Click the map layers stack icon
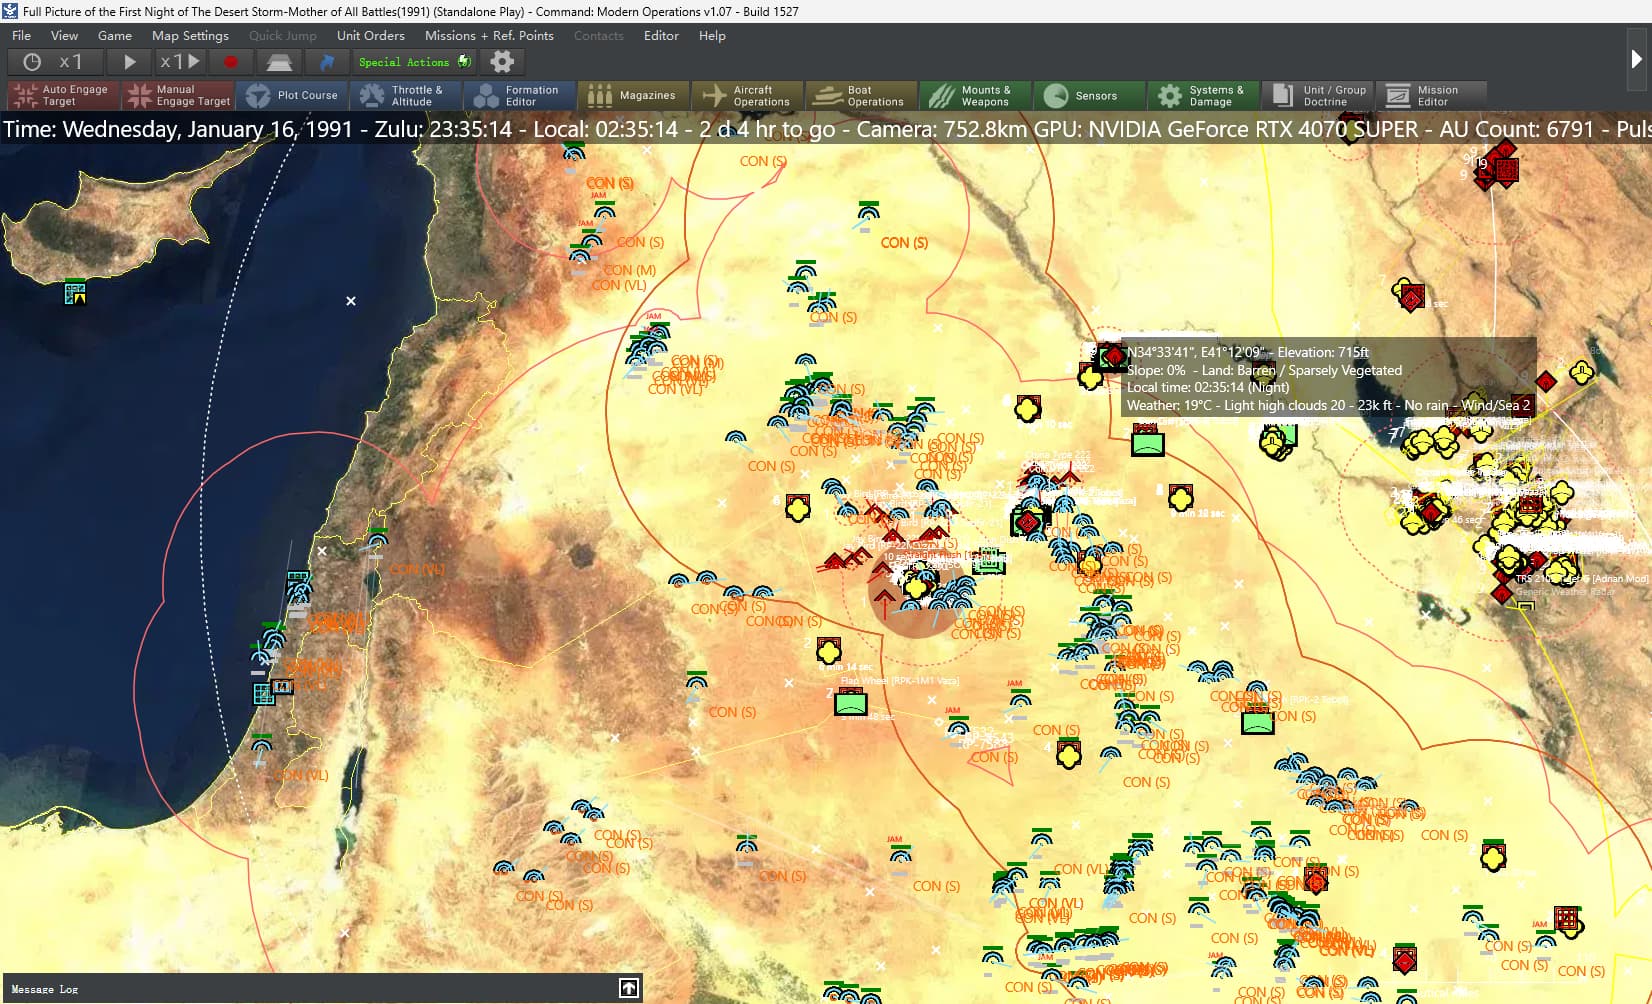1652x1004 pixels. (x=279, y=62)
